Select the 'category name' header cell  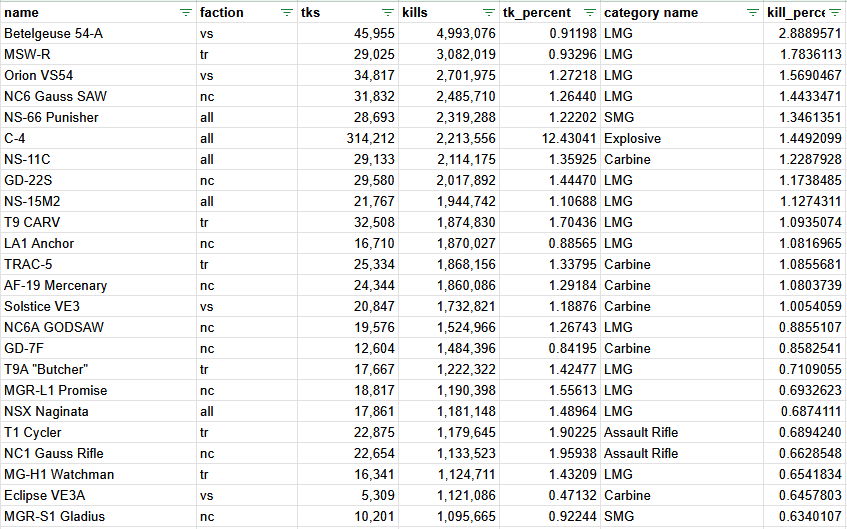click(682, 12)
